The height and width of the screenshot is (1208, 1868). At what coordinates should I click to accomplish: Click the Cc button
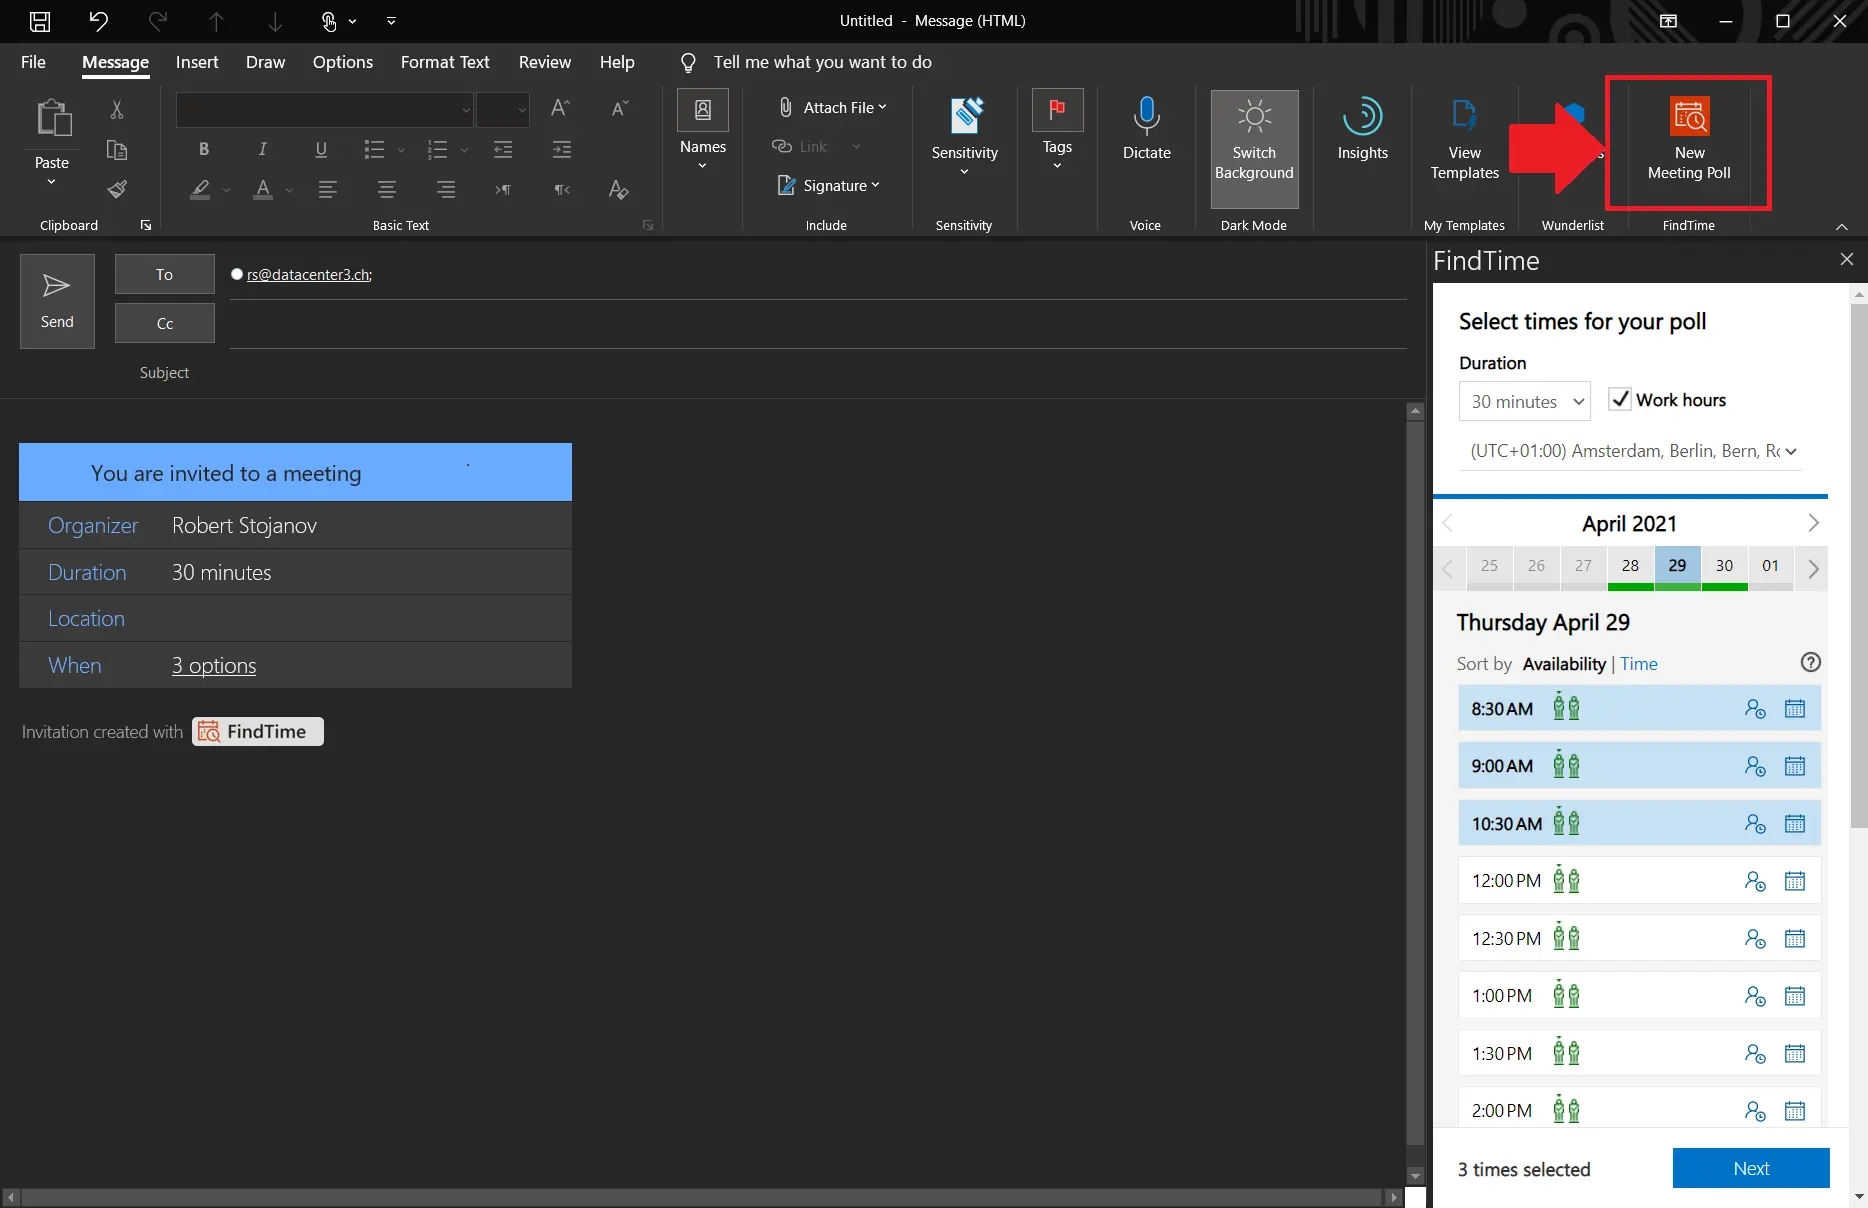tap(164, 323)
